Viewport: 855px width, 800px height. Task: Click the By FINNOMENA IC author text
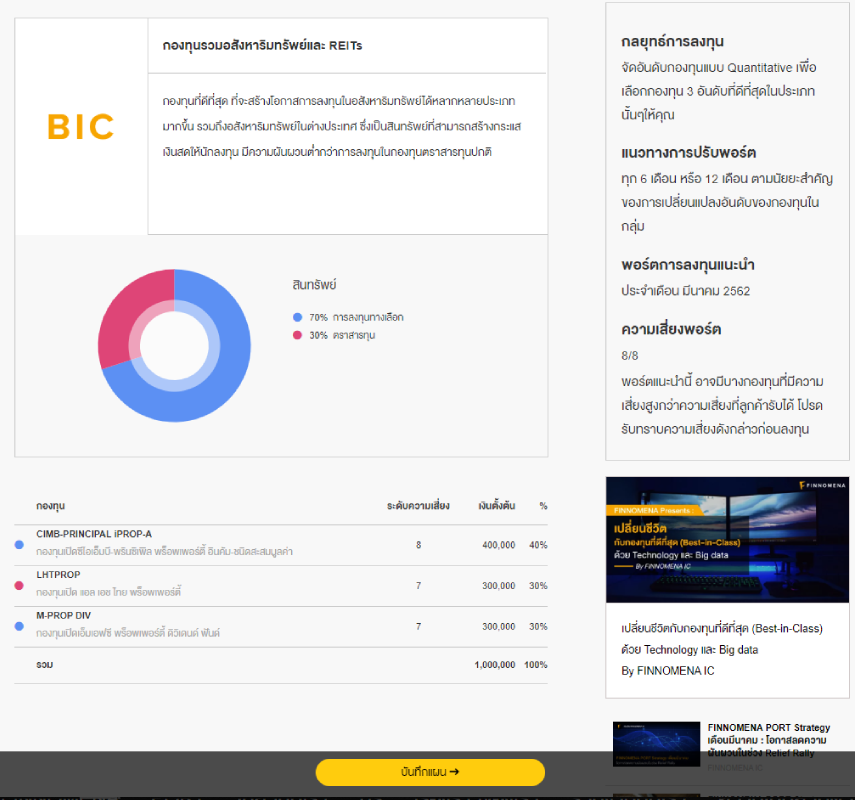point(667,671)
